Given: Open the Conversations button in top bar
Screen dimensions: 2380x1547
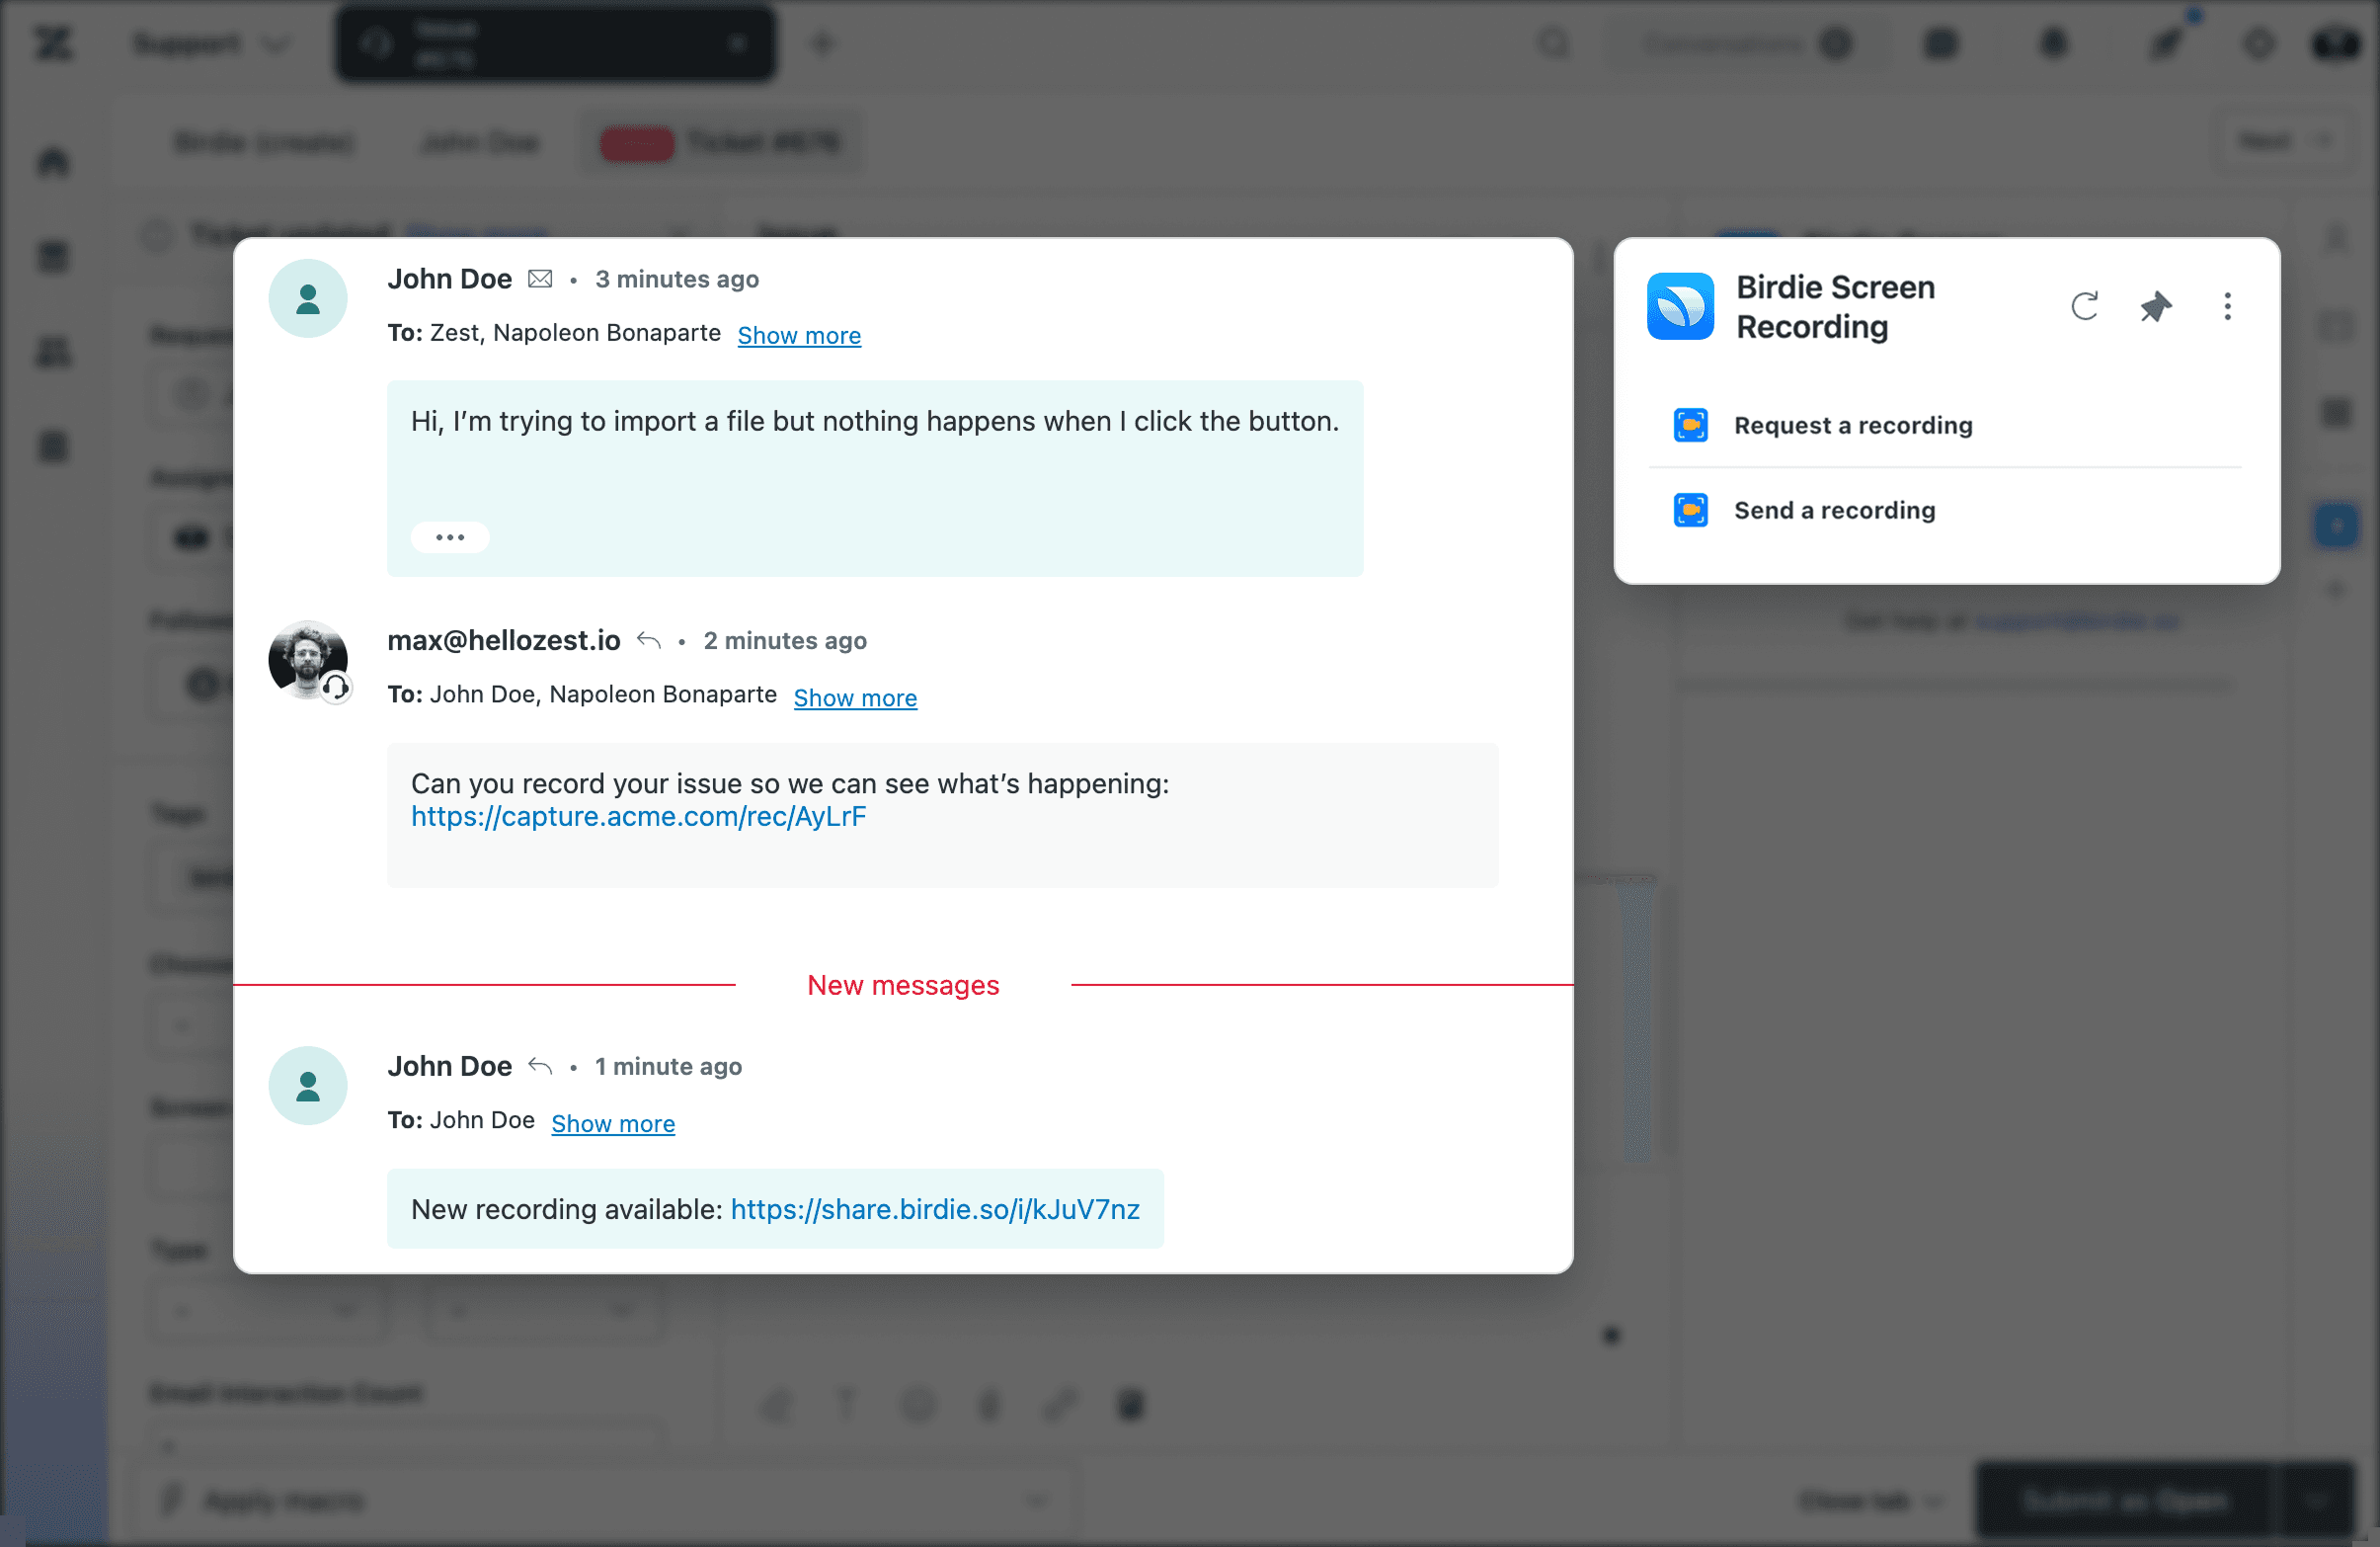Looking at the screenshot, I should coord(1746,43).
